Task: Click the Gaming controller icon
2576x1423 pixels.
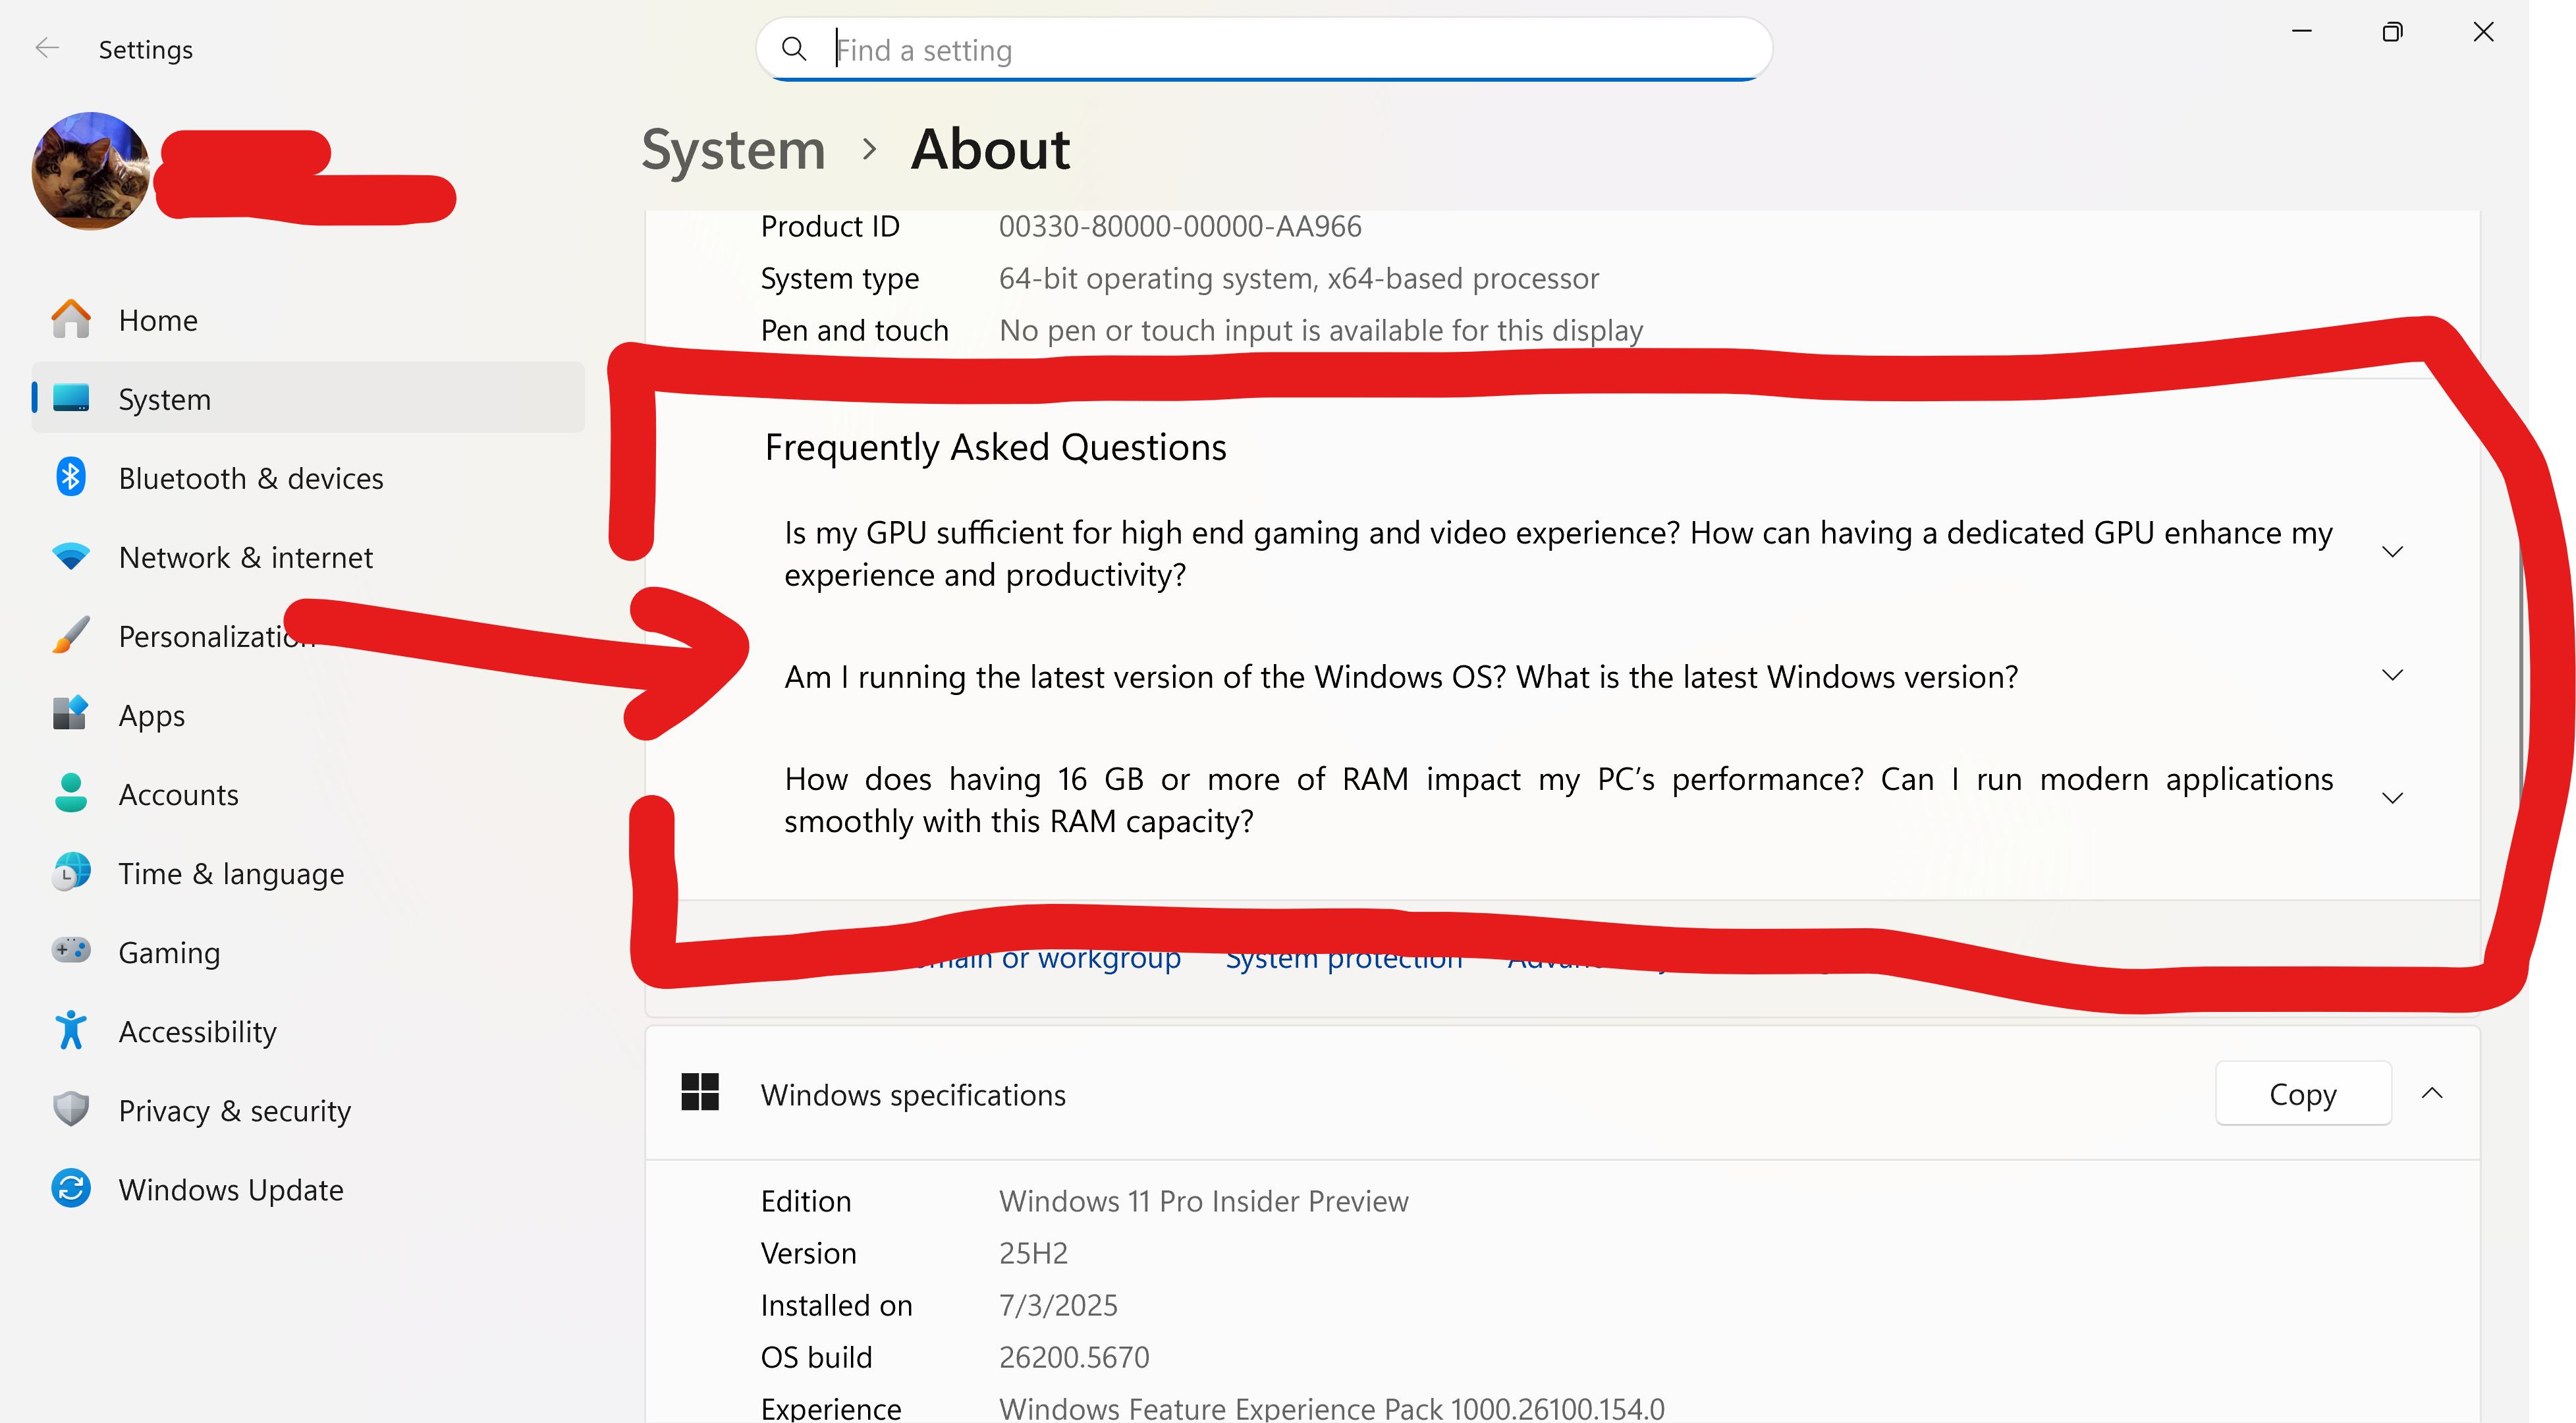Action: pyautogui.click(x=71, y=950)
